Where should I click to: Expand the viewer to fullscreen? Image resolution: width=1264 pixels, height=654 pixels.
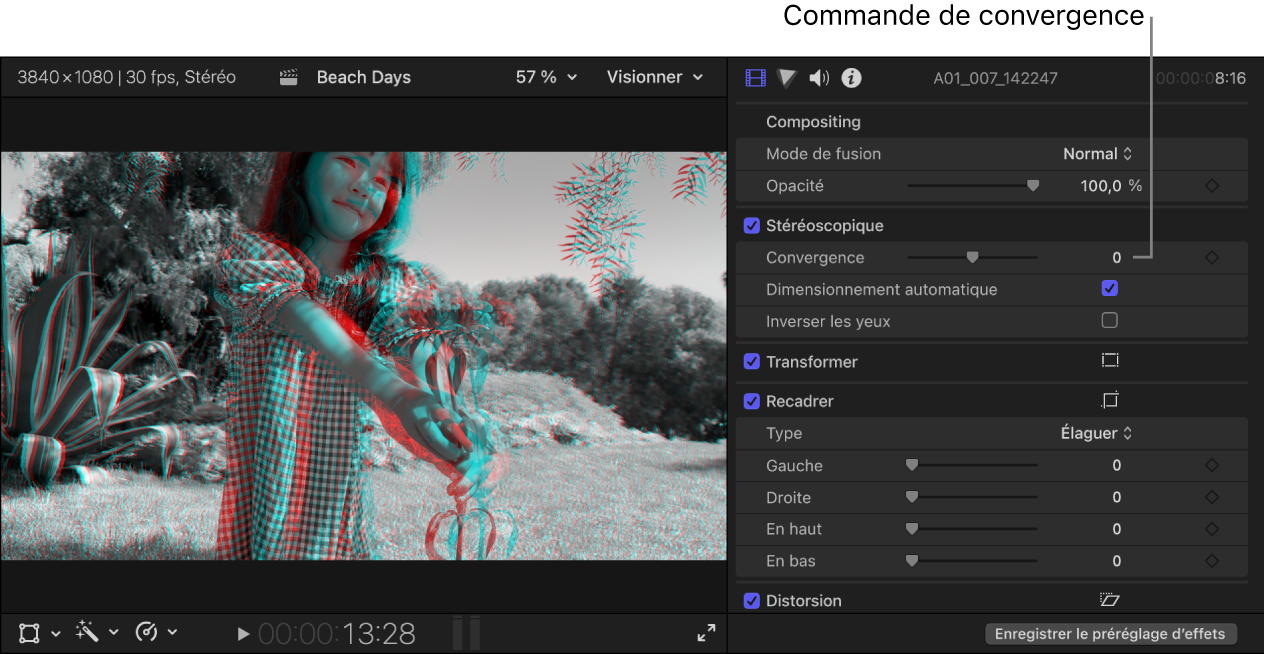click(x=706, y=632)
